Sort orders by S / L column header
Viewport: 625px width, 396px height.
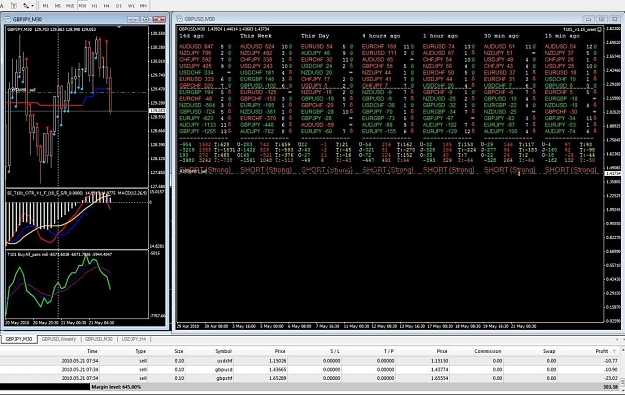[335, 351]
